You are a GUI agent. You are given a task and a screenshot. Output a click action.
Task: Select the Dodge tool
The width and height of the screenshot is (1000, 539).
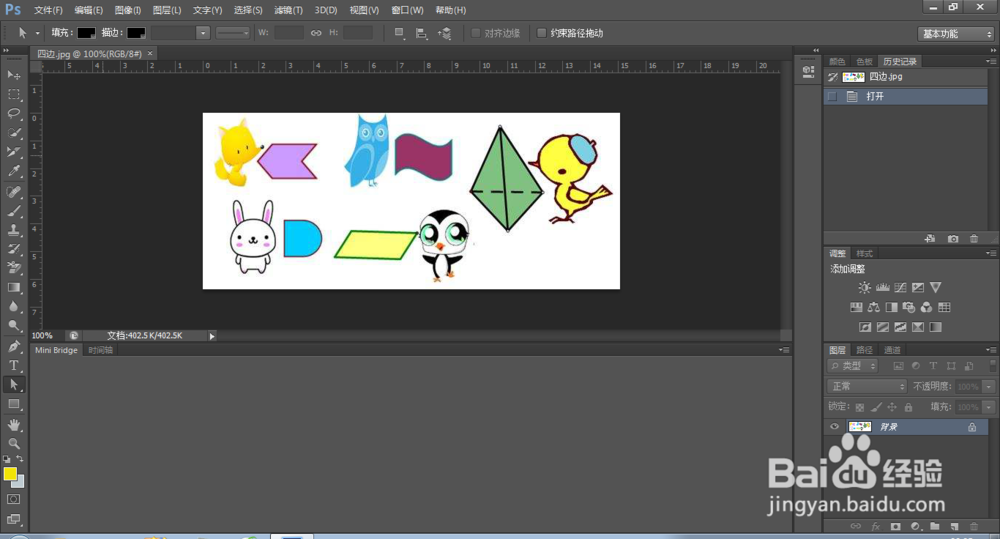(13, 326)
